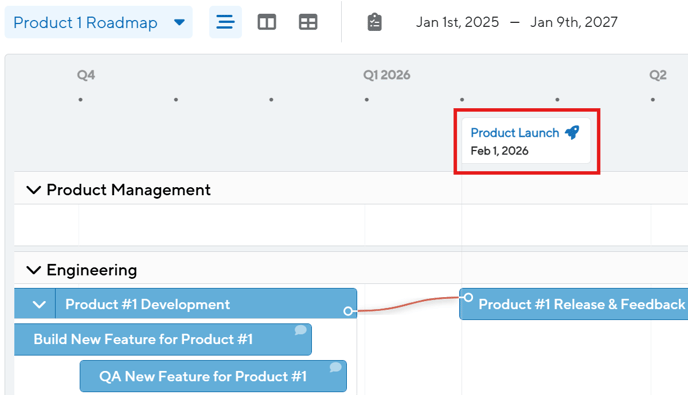Click the rocket icon on Product Launch
This screenshot has width=688, height=395.
572,132
